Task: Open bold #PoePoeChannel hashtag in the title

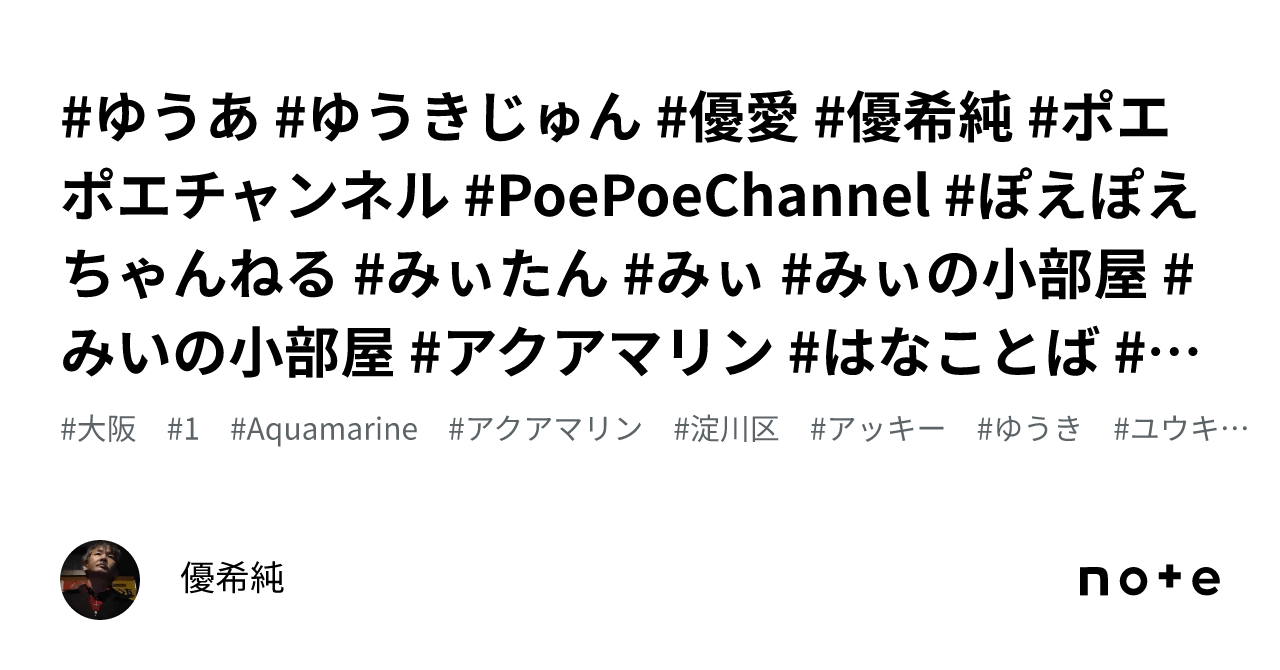Action: coord(698,198)
